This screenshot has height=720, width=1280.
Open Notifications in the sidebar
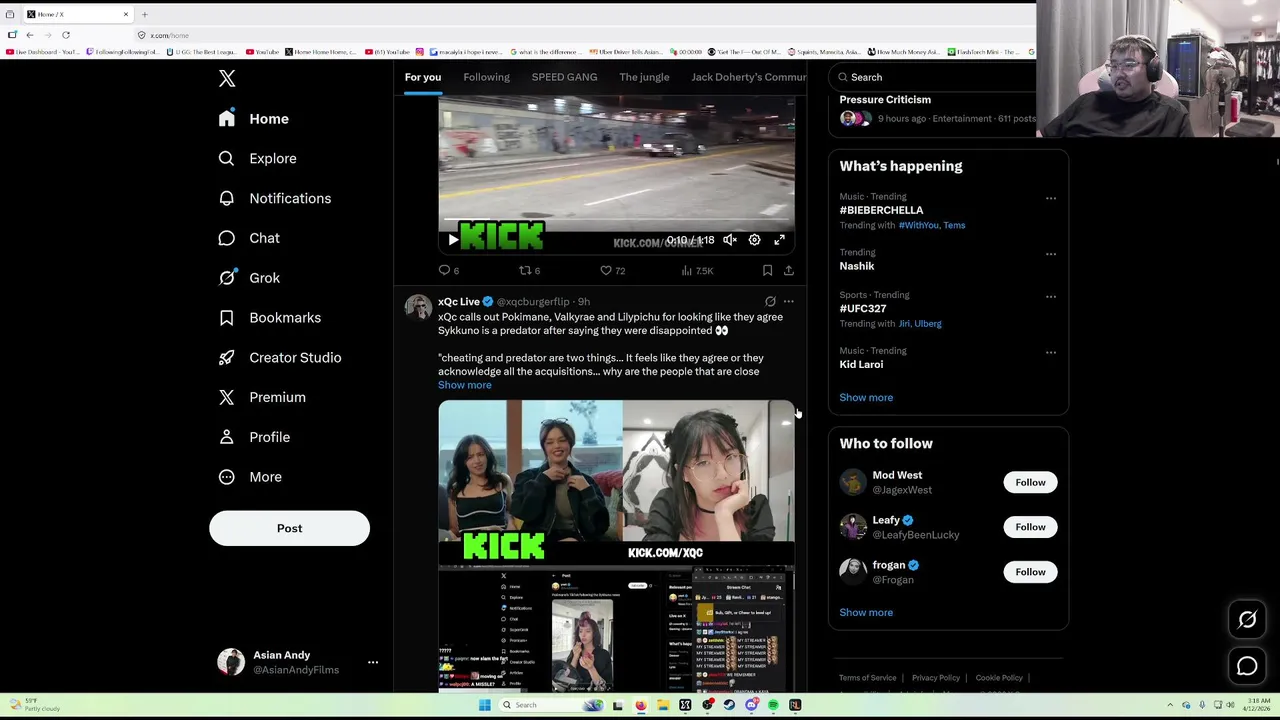[275, 198]
